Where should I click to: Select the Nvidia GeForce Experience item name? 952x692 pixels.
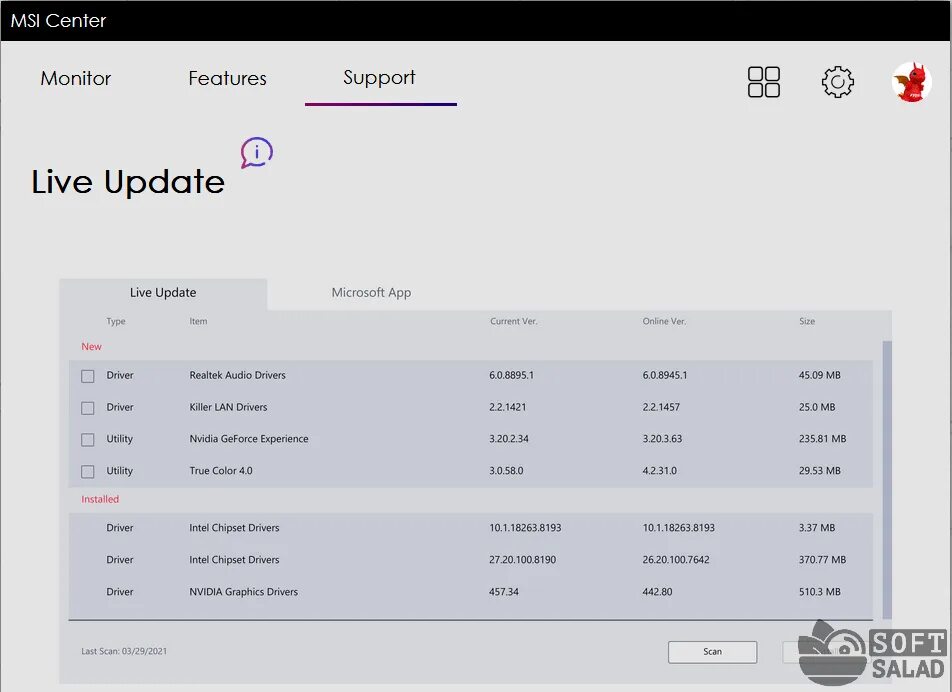coord(249,439)
